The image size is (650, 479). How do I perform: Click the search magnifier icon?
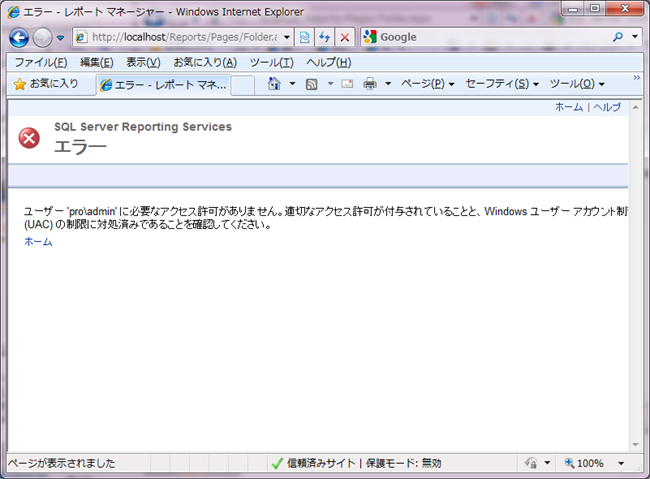point(619,37)
